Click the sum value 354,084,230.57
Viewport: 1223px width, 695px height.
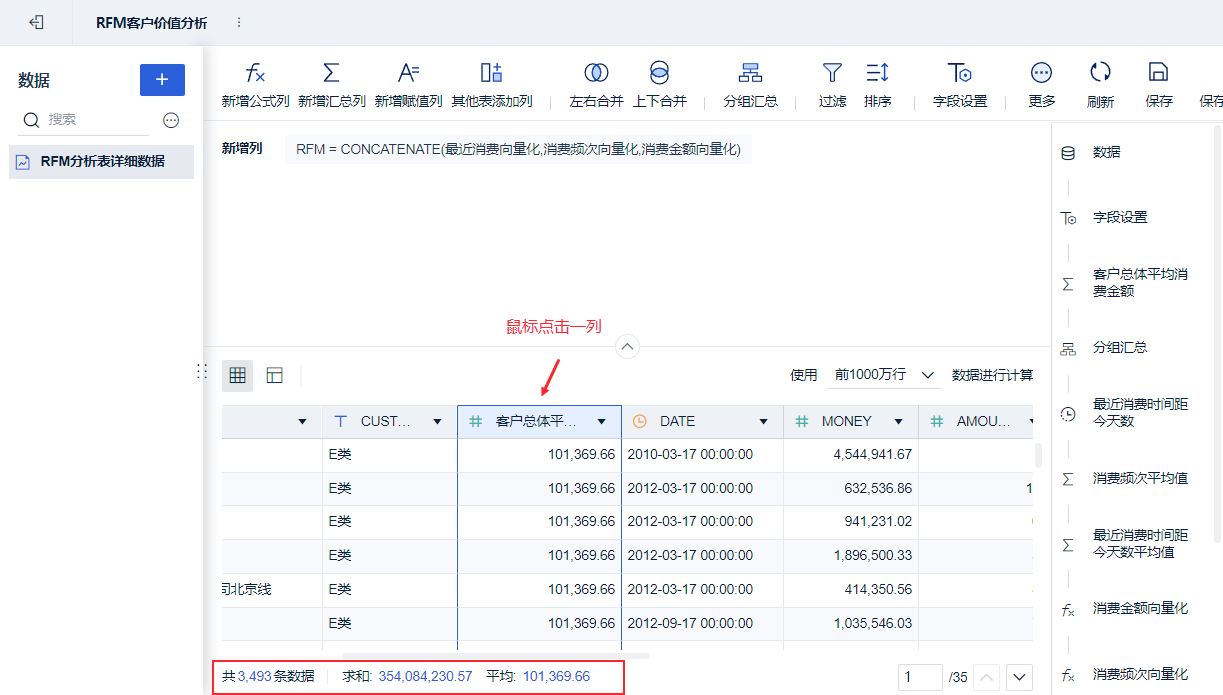425,677
